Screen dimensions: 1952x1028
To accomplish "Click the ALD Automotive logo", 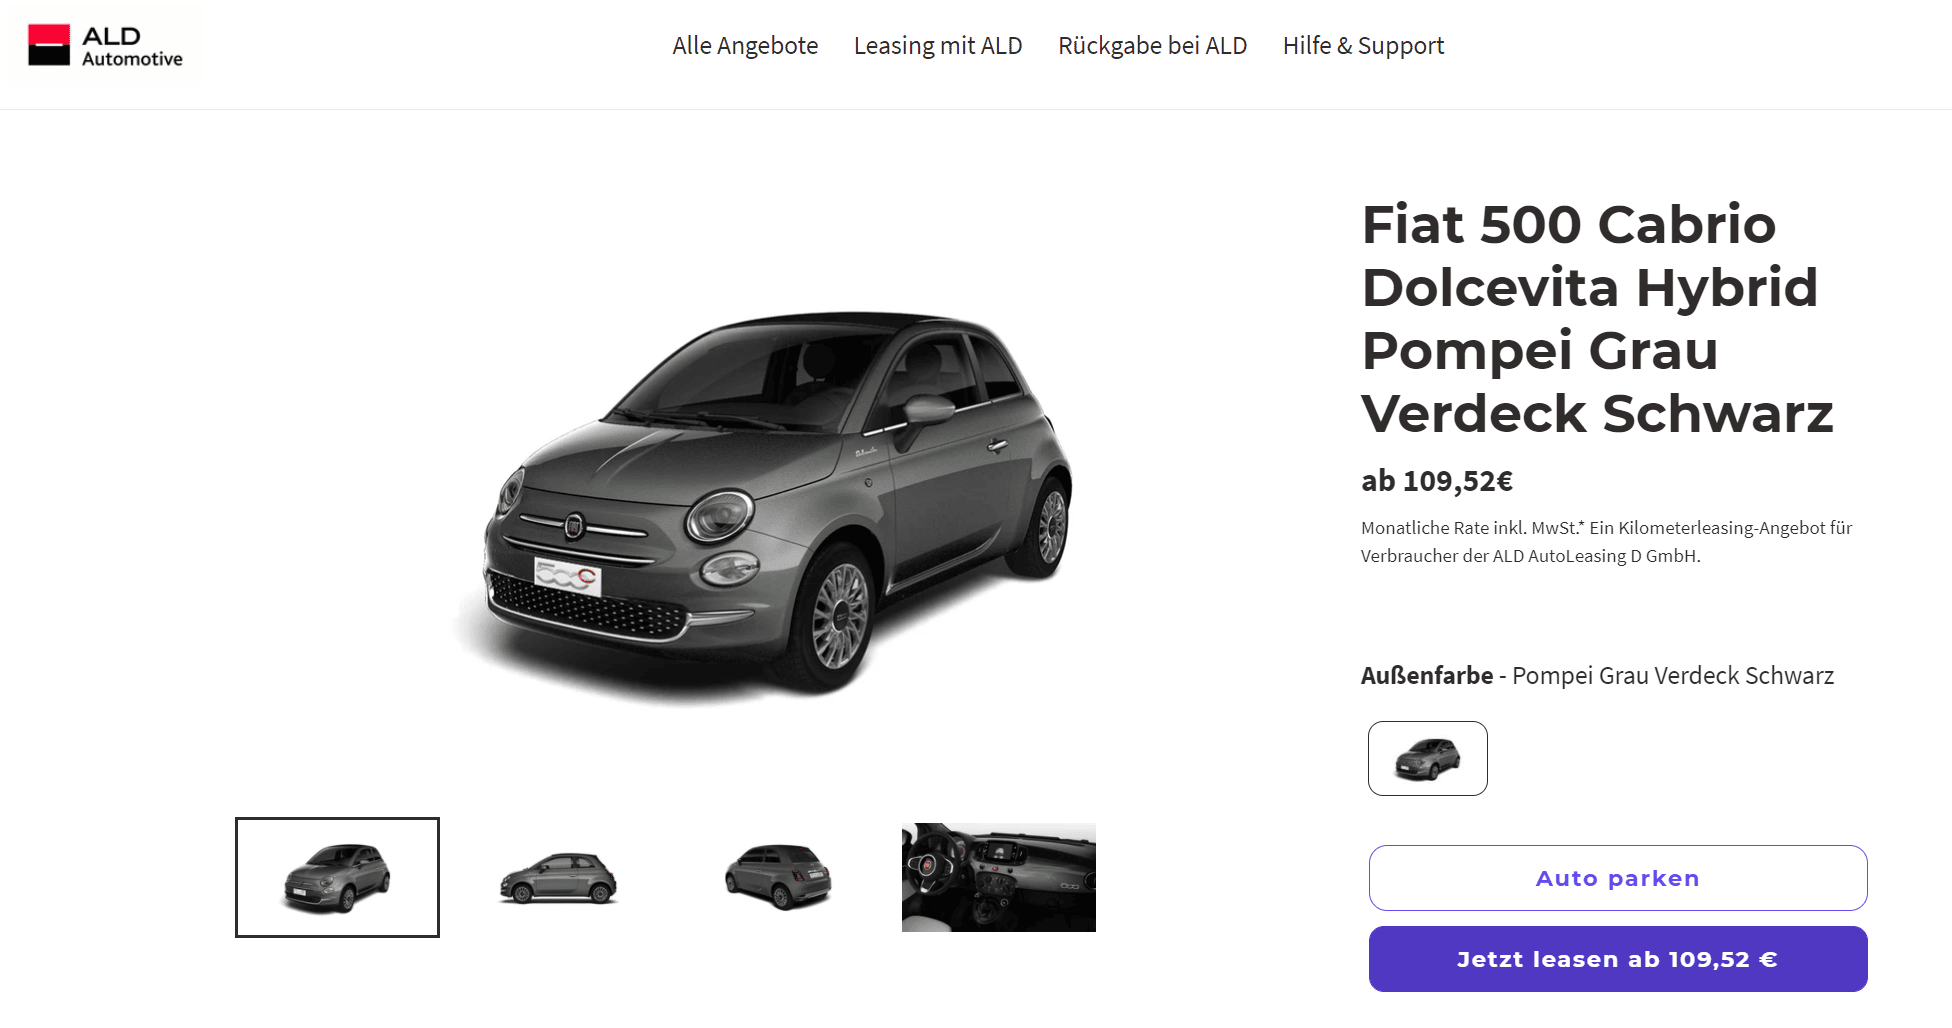I will (x=105, y=46).
